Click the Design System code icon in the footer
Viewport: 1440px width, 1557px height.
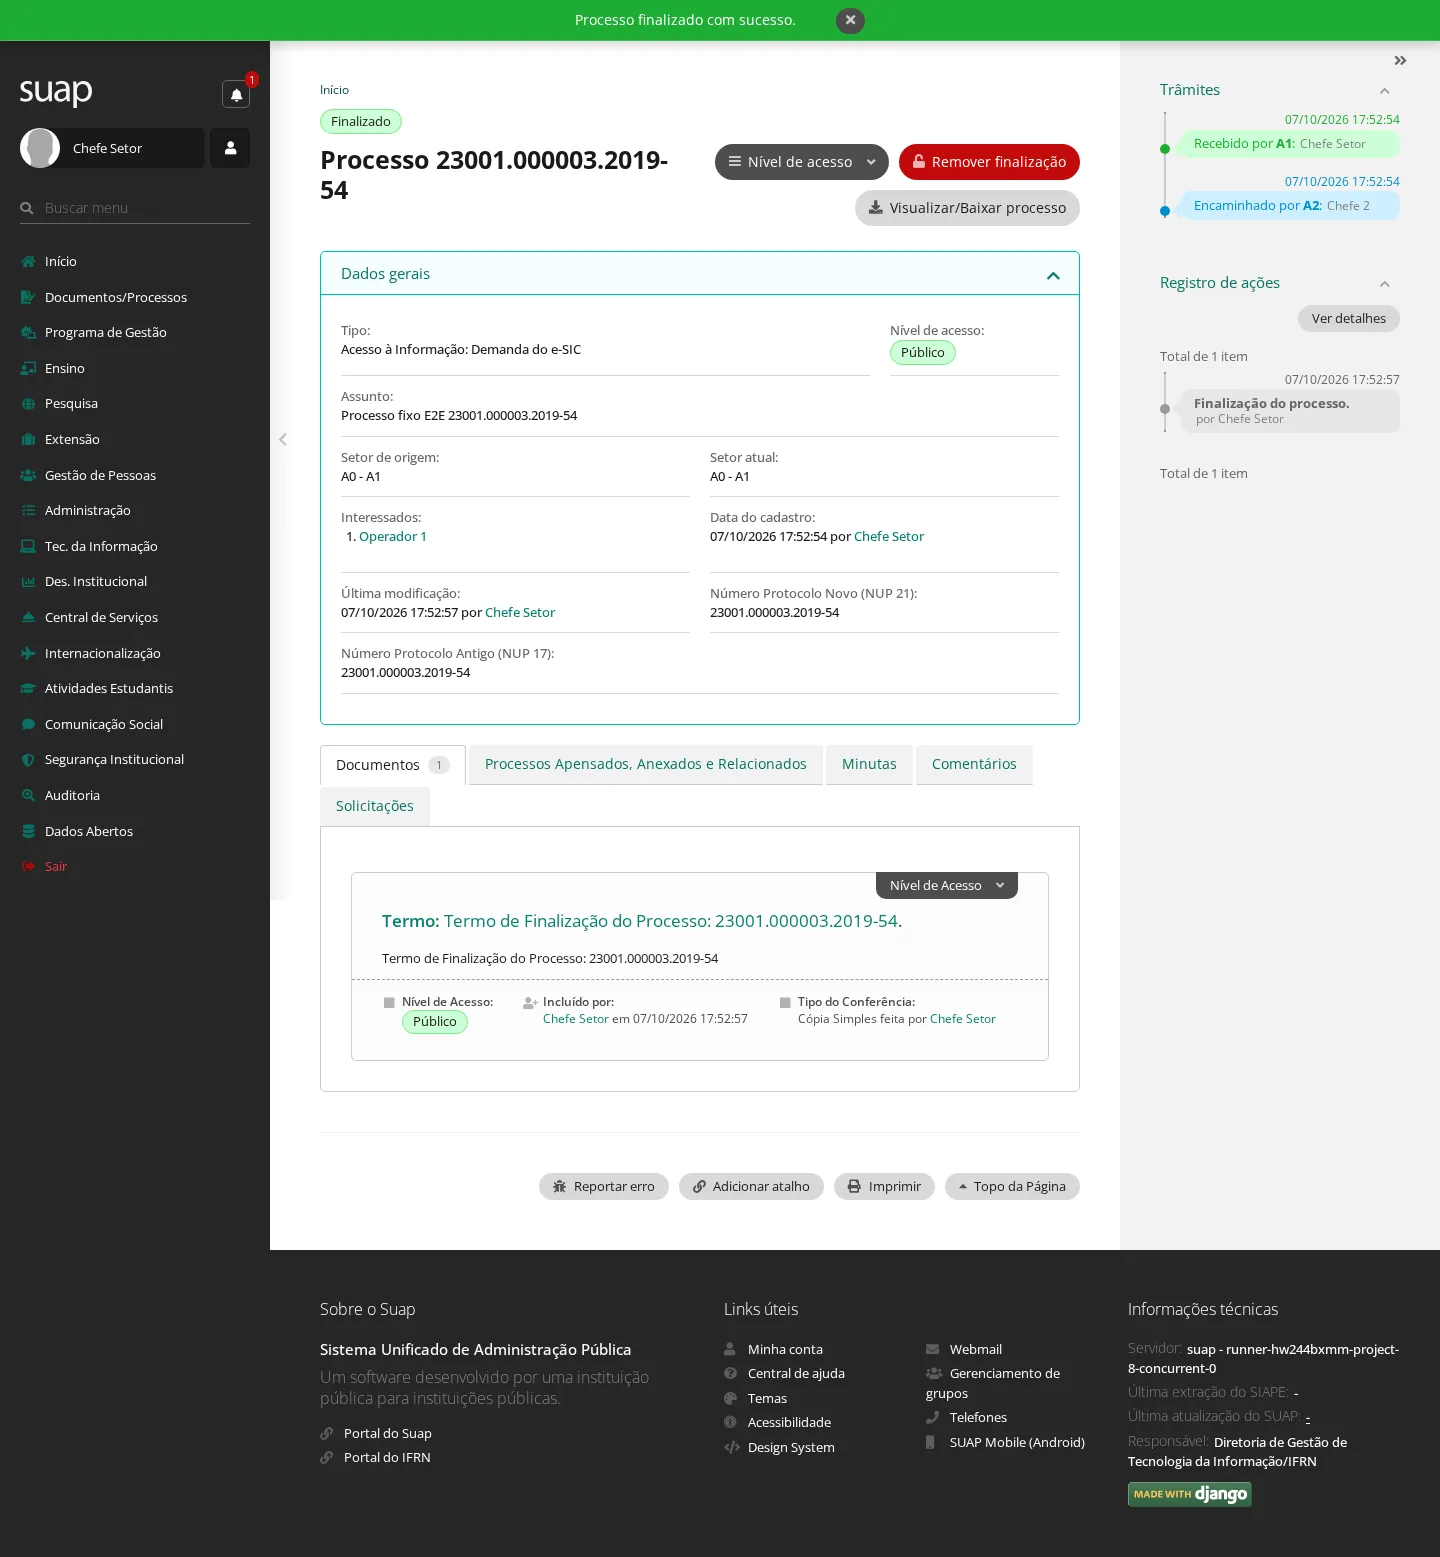click(x=732, y=1447)
